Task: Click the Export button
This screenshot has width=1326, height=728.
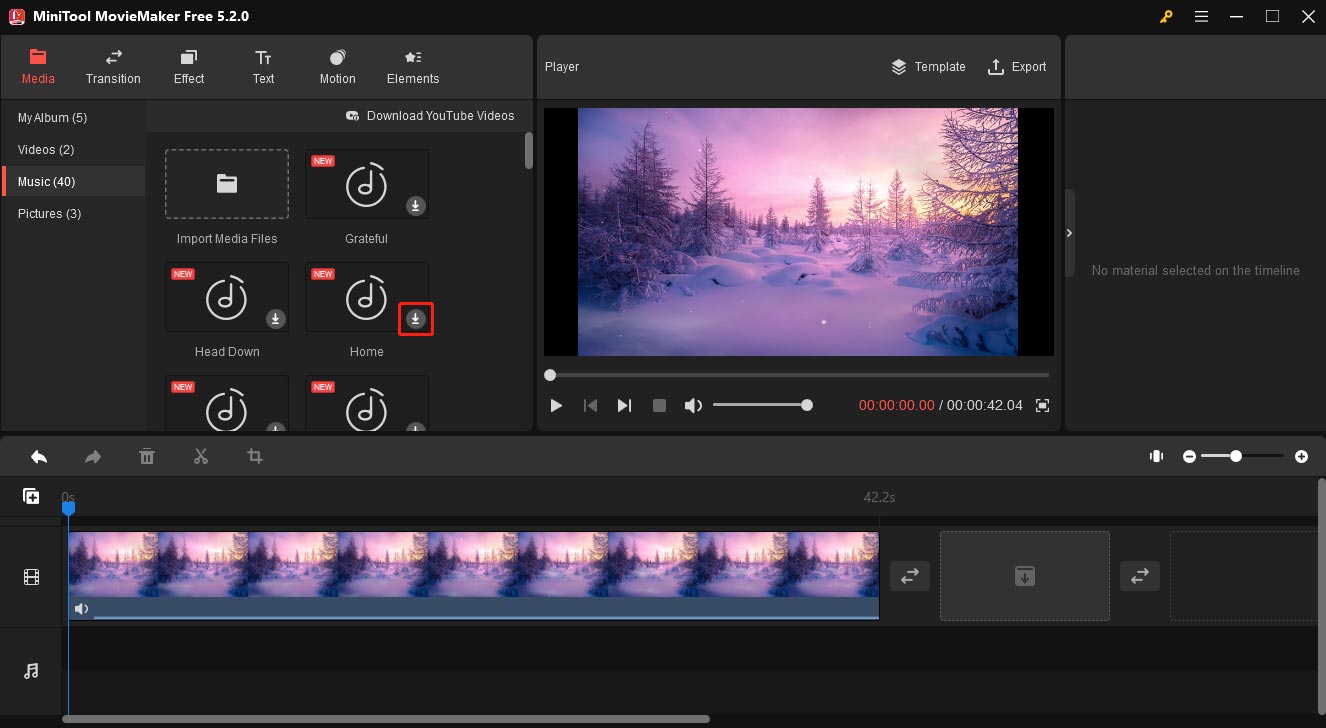Action: coord(1017,67)
